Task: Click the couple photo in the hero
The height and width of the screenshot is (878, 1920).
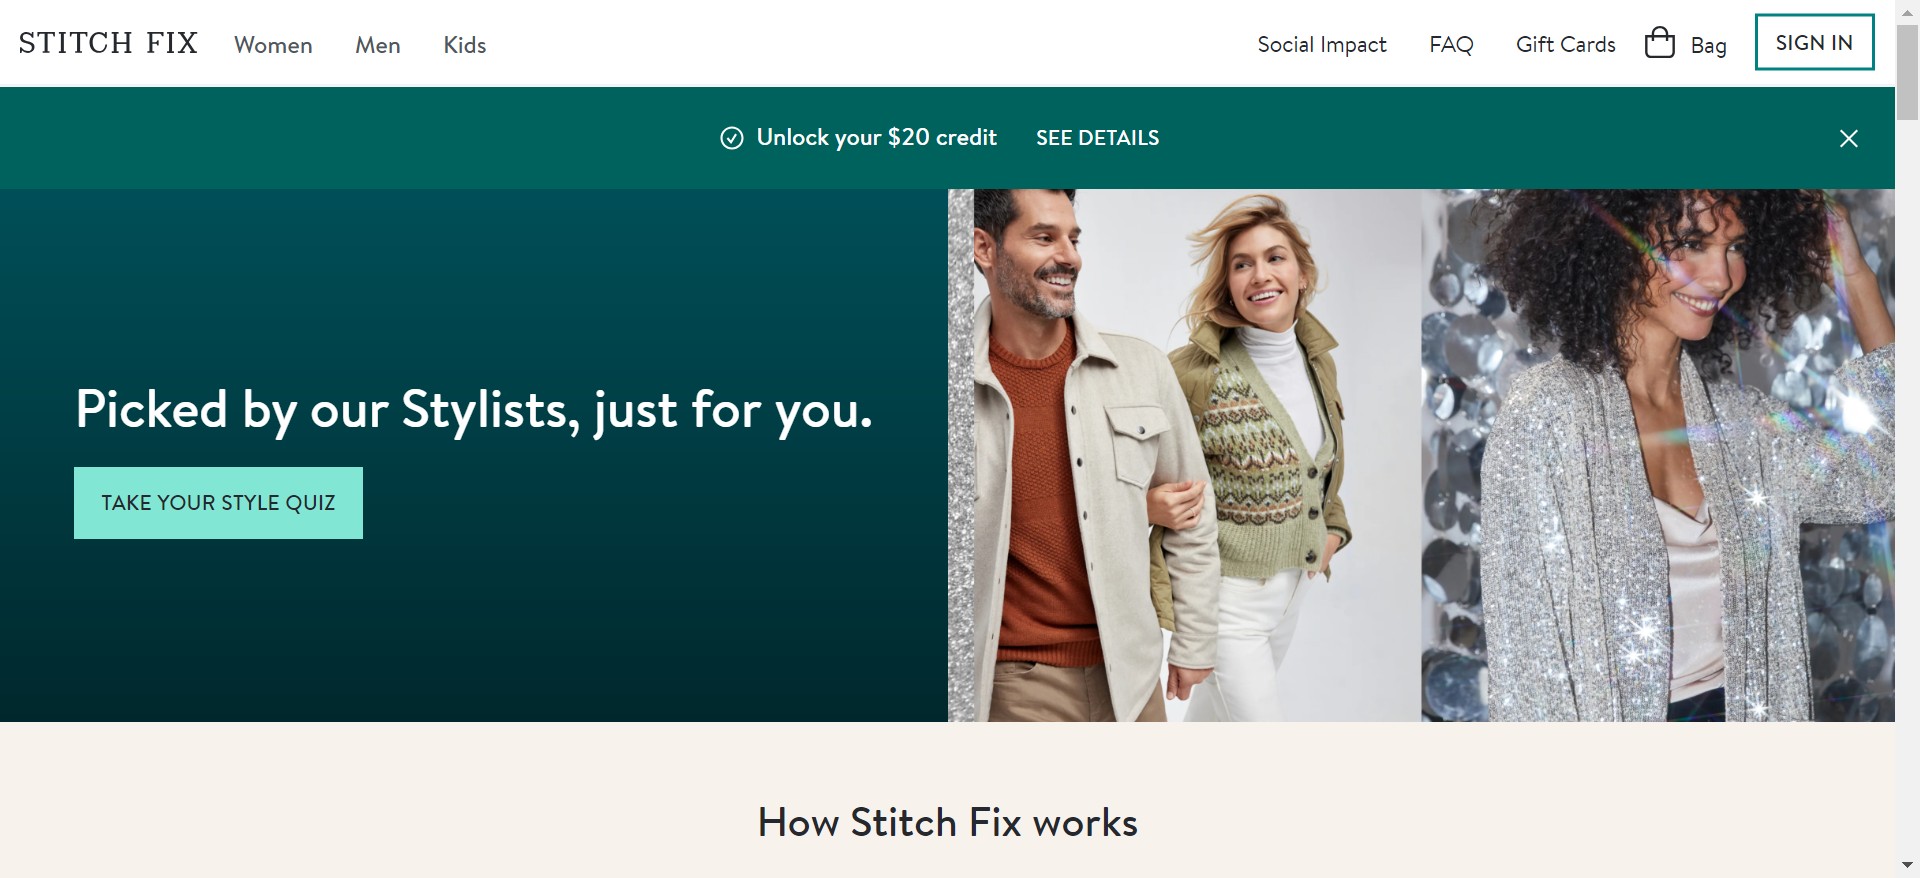Action: click(1185, 455)
